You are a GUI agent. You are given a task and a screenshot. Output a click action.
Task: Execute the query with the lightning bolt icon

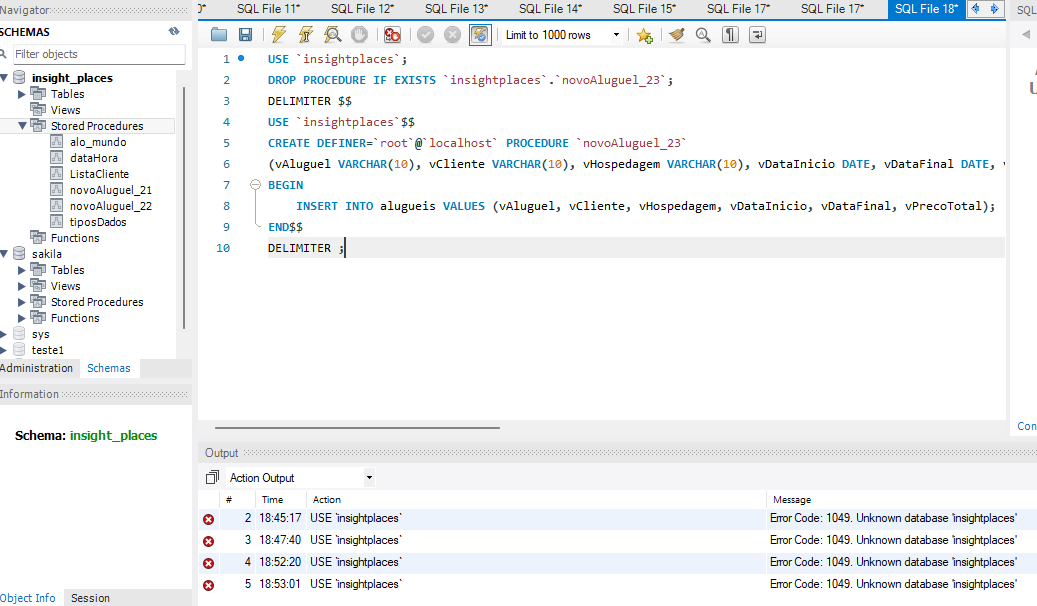tap(279, 35)
